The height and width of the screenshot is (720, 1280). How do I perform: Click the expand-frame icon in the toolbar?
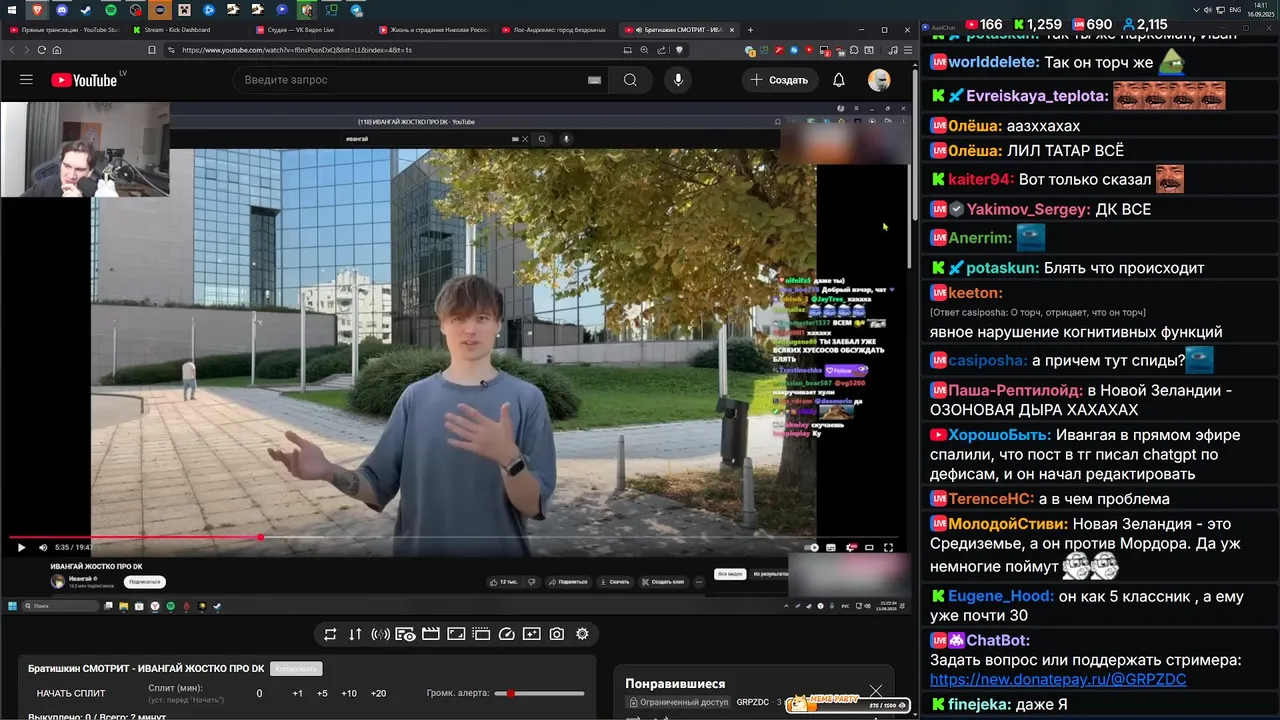(x=456, y=634)
